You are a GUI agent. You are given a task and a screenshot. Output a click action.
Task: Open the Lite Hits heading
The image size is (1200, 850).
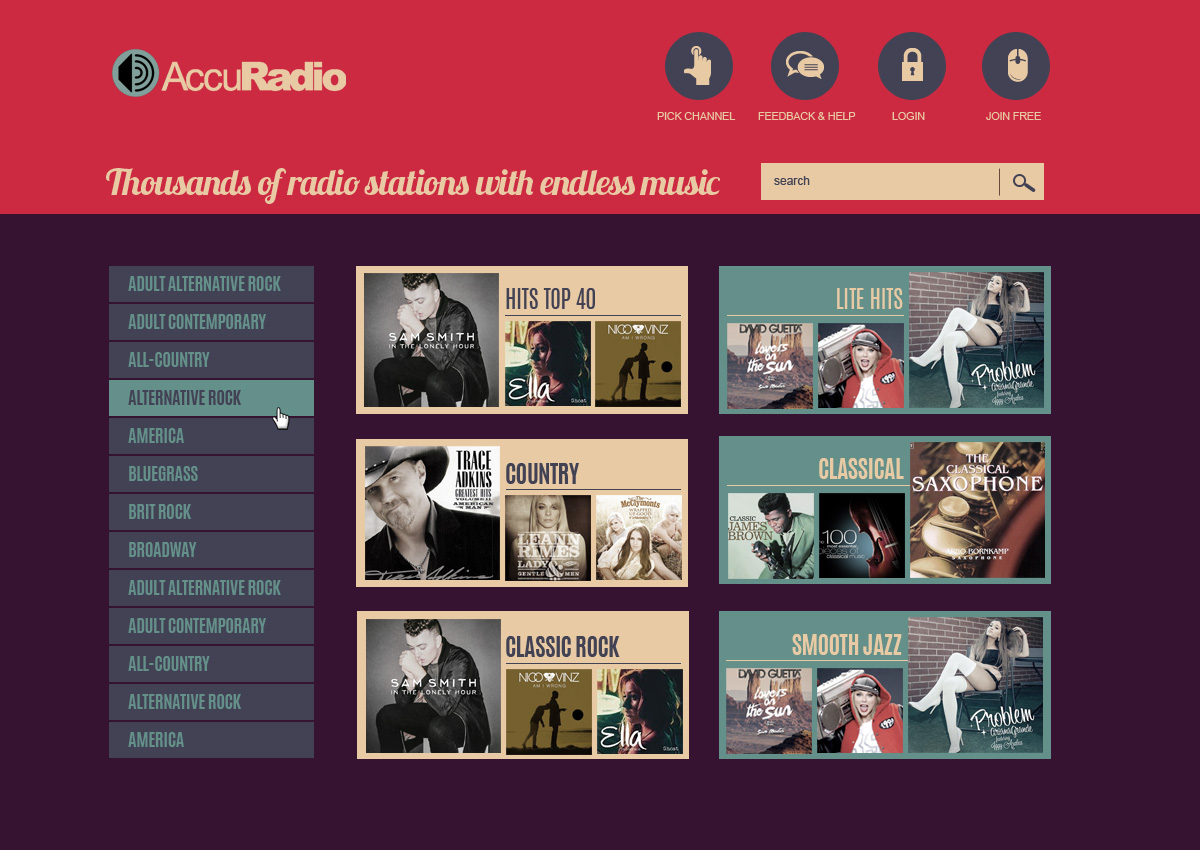click(869, 299)
